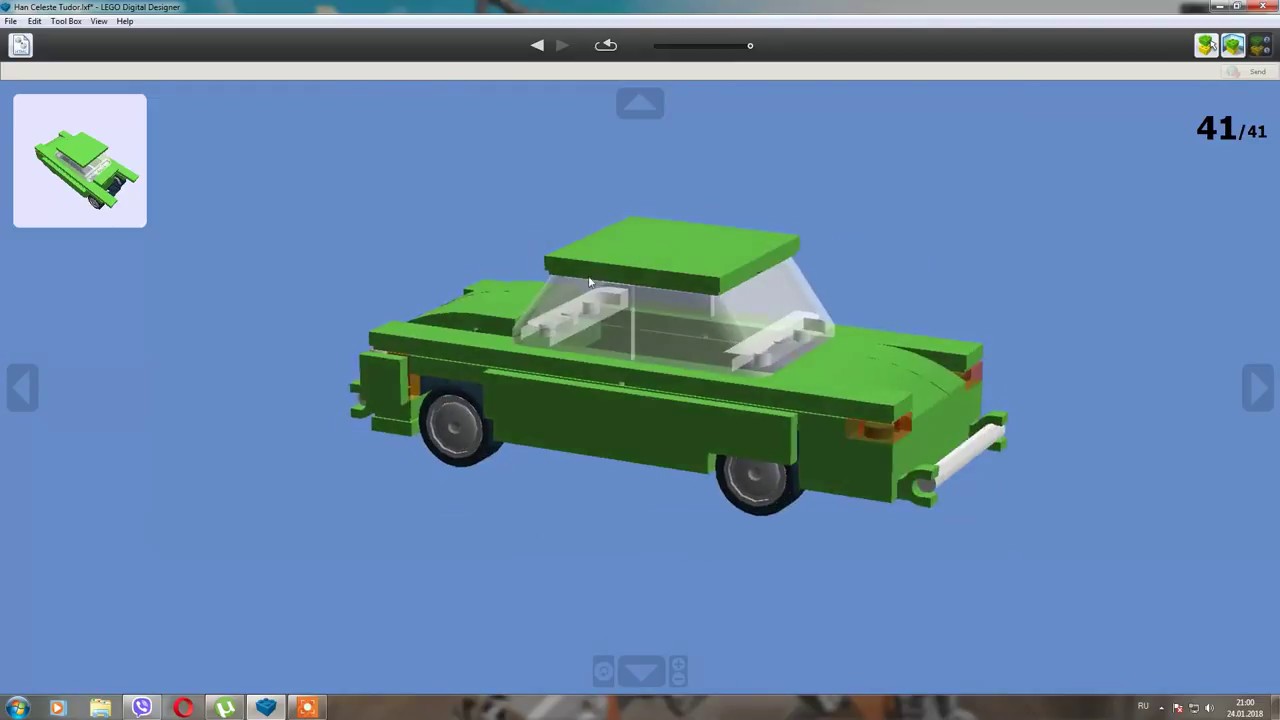Switch to Build mode icon
1280x720 pixels.
(1207, 45)
